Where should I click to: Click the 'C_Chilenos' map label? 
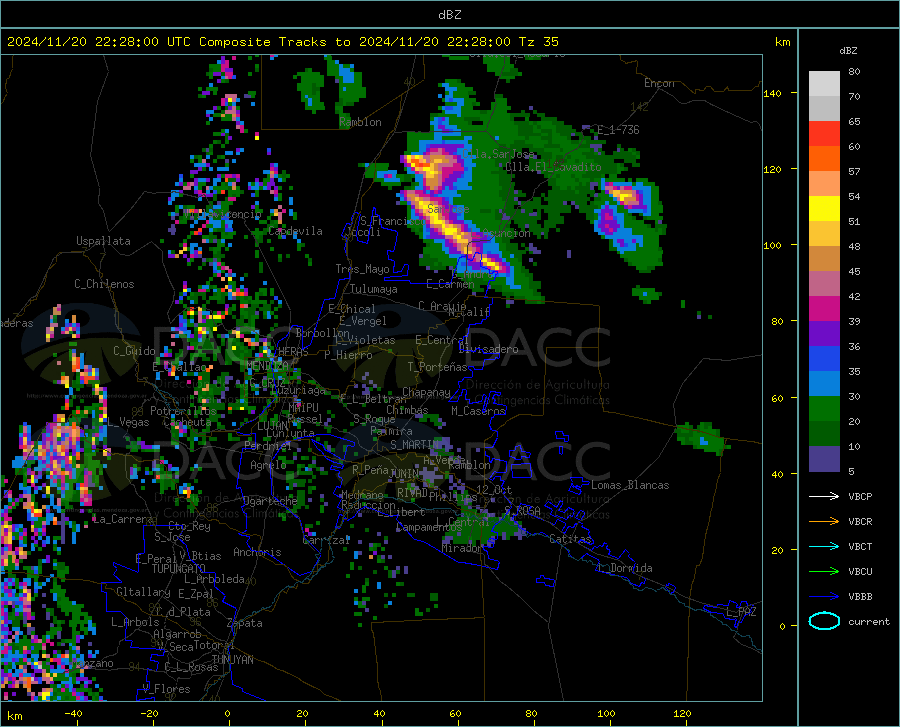pos(104,284)
